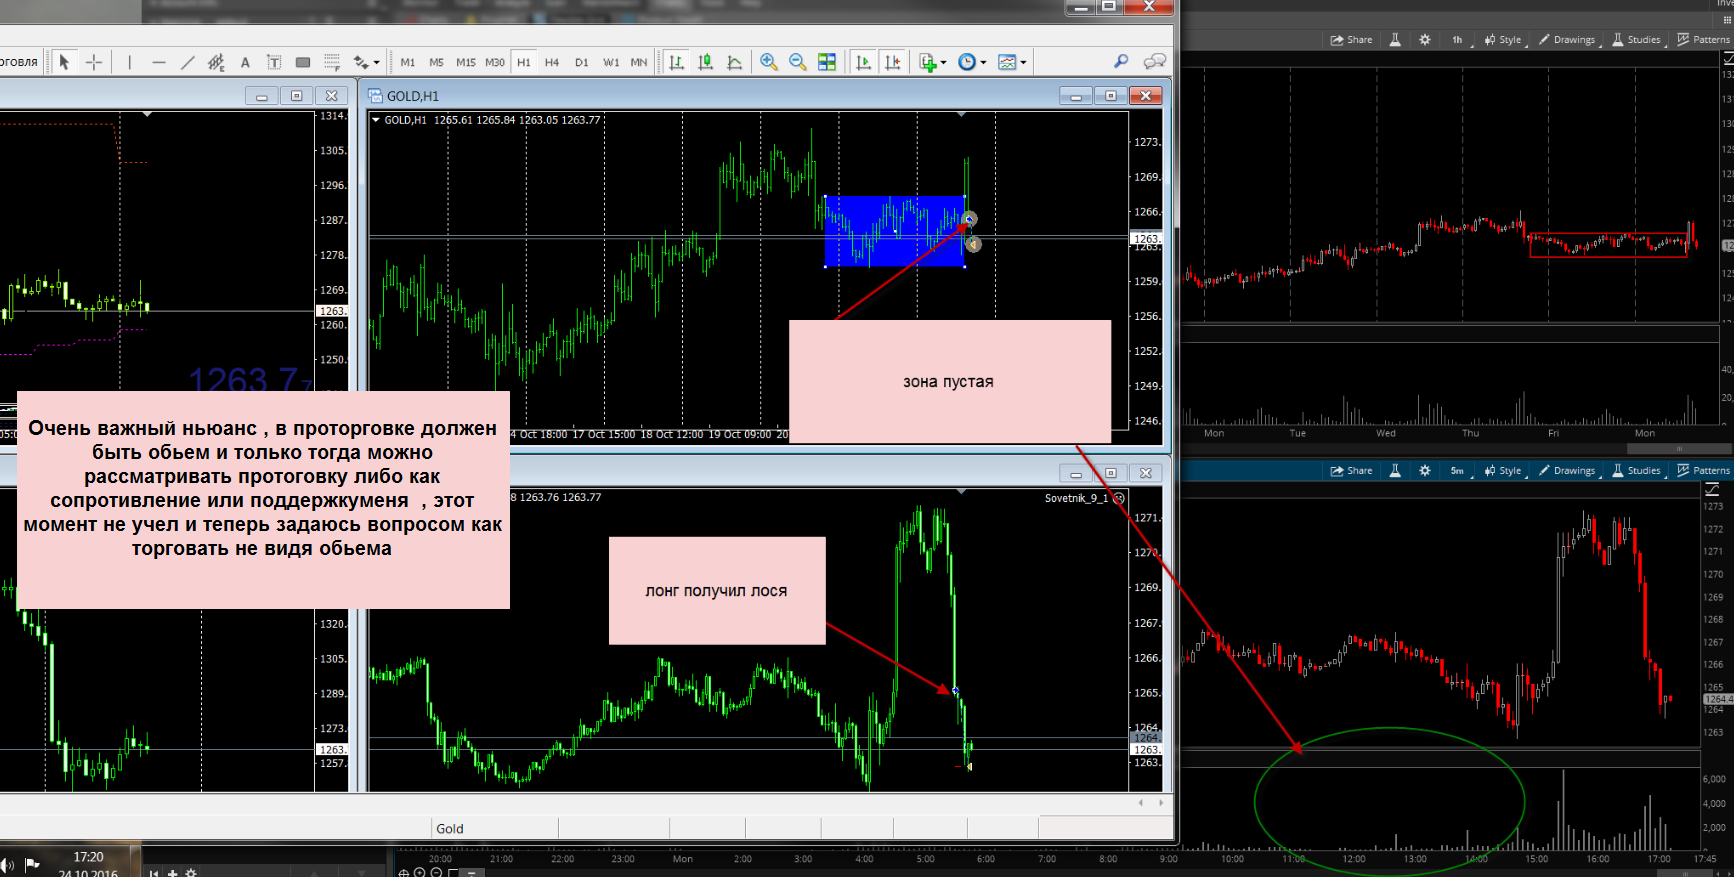This screenshot has width=1734, height=877.
Task: Open Drawings menu in upper right chart
Action: pyautogui.click(x=1568, y=40)
